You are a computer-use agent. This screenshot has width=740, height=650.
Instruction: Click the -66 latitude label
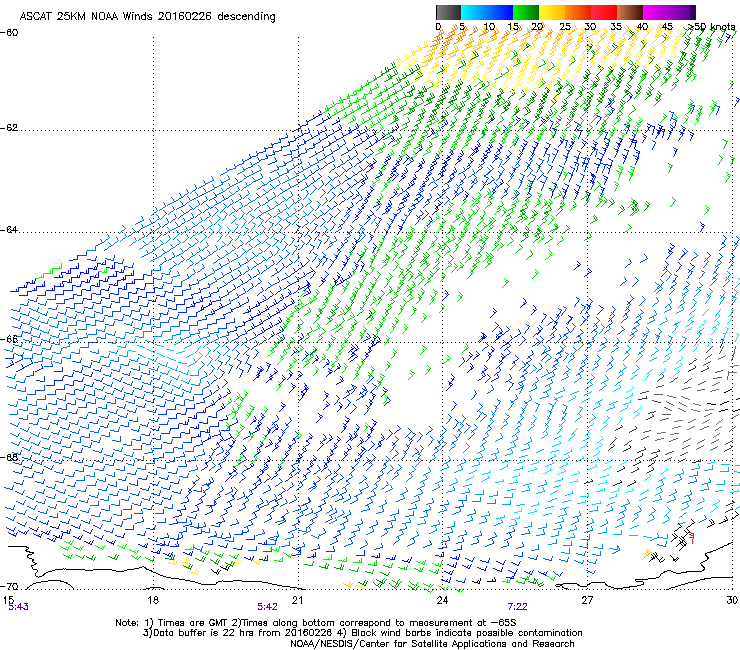9,339
